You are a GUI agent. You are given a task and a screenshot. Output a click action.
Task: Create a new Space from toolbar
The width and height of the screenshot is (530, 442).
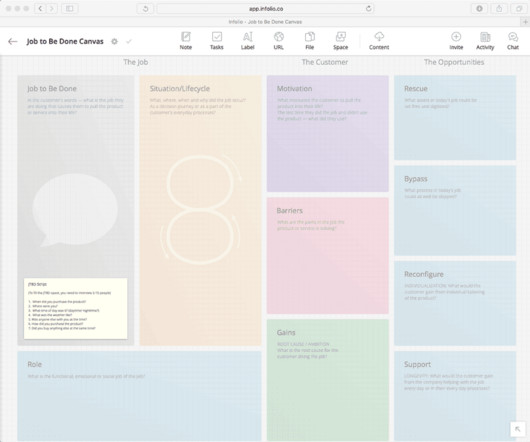[340, 41]
